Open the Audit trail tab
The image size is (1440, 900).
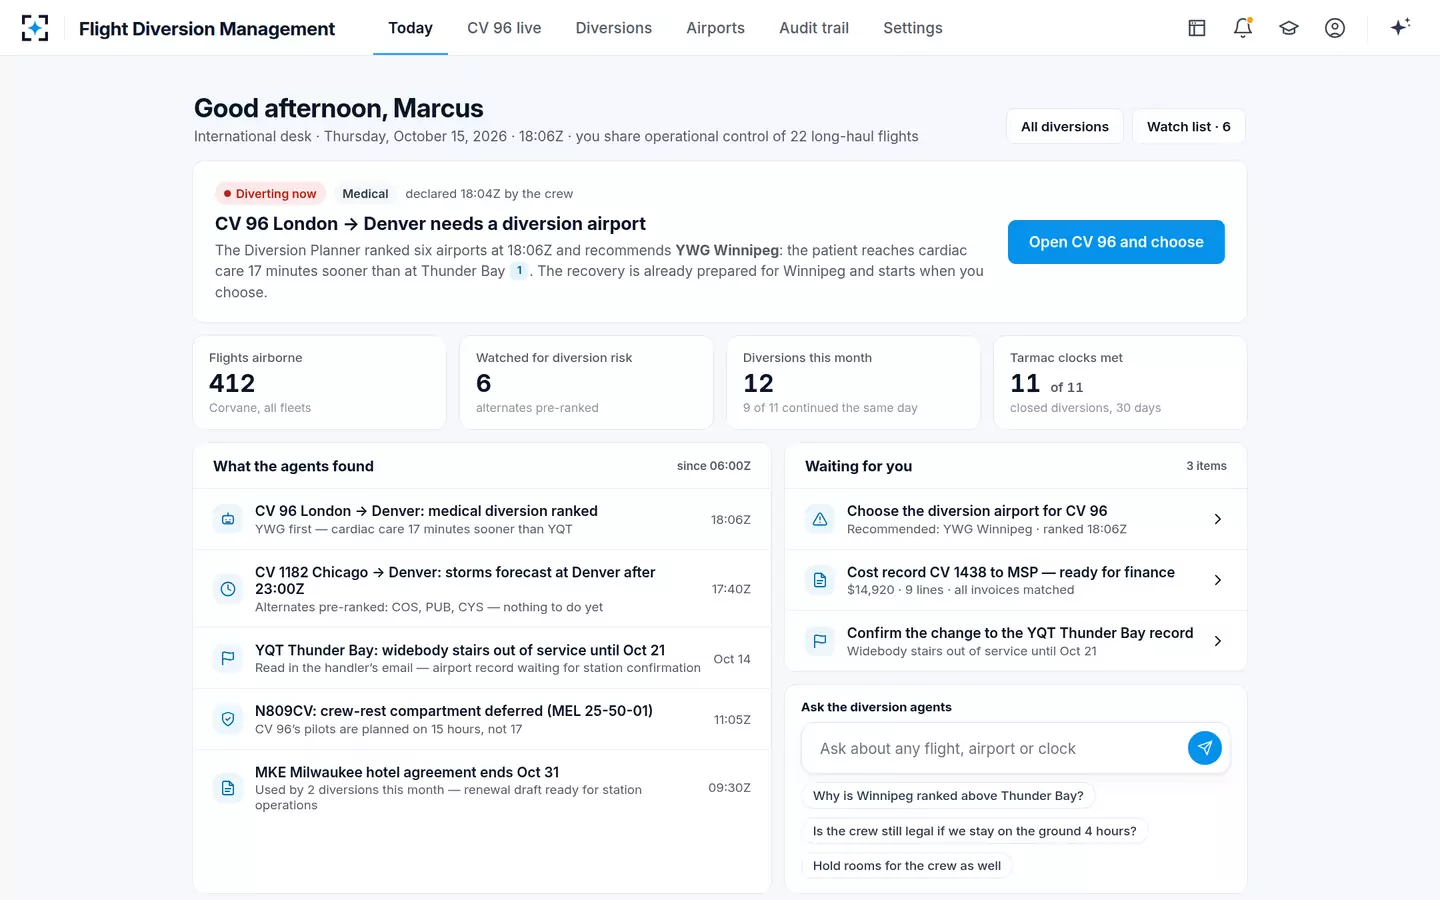tap(814, 28)
